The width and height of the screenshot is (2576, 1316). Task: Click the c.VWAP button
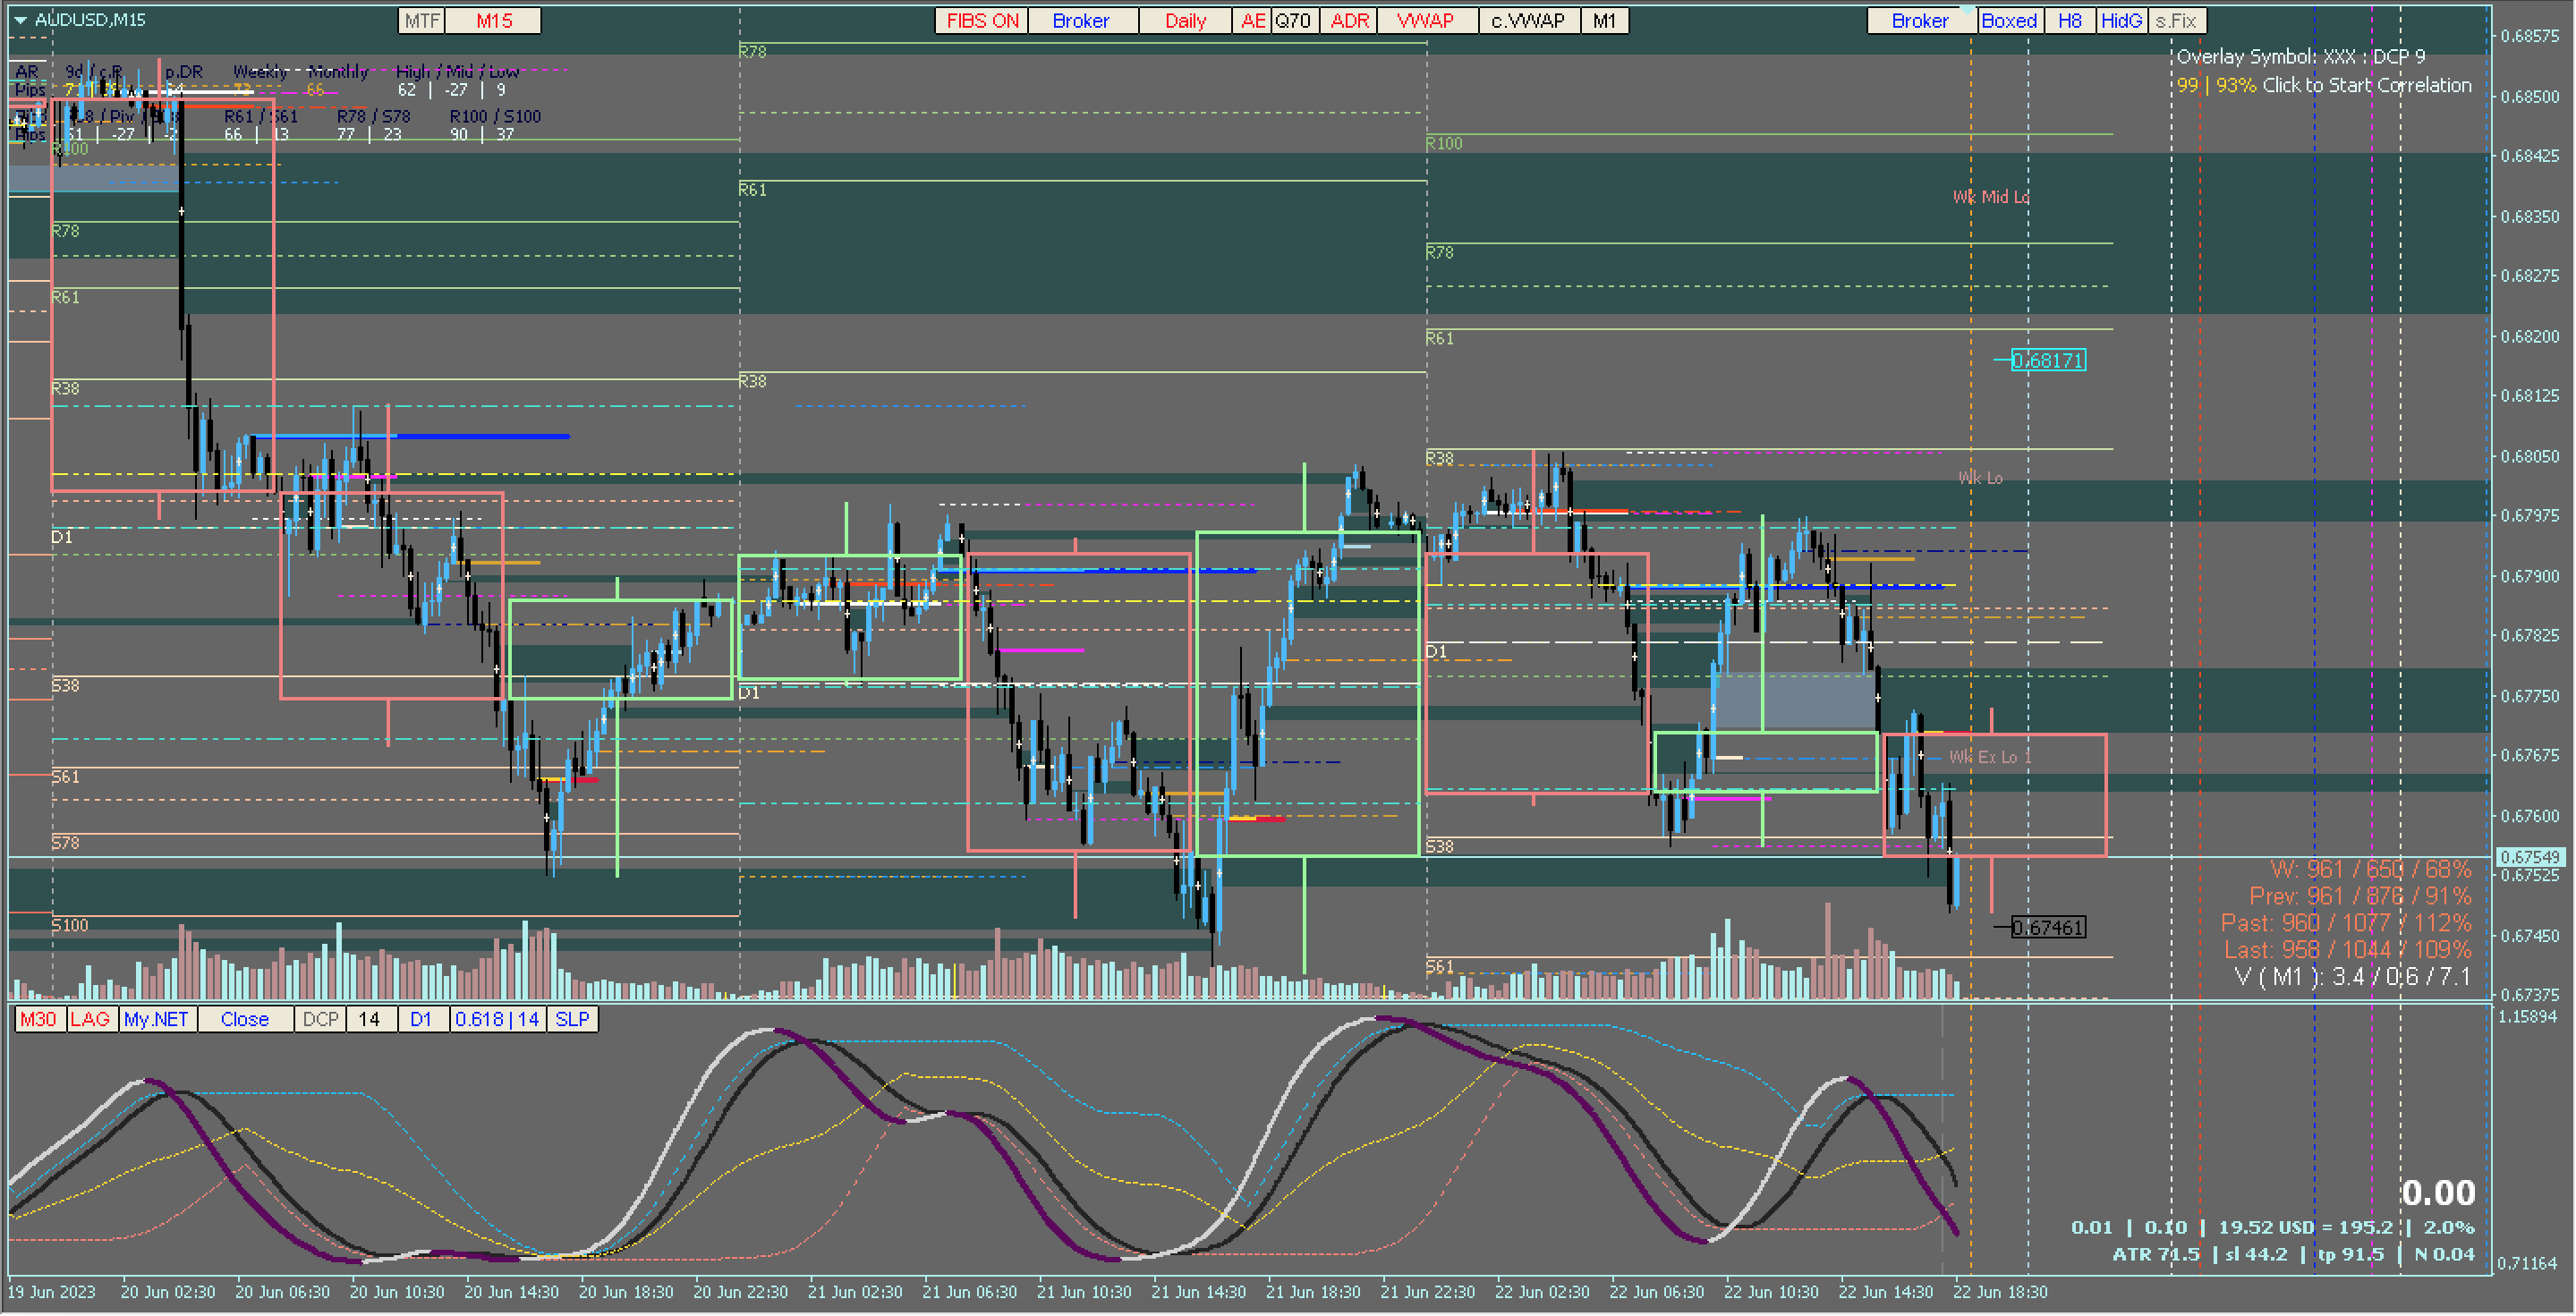pyautogui.click(x=1527, y=21)
